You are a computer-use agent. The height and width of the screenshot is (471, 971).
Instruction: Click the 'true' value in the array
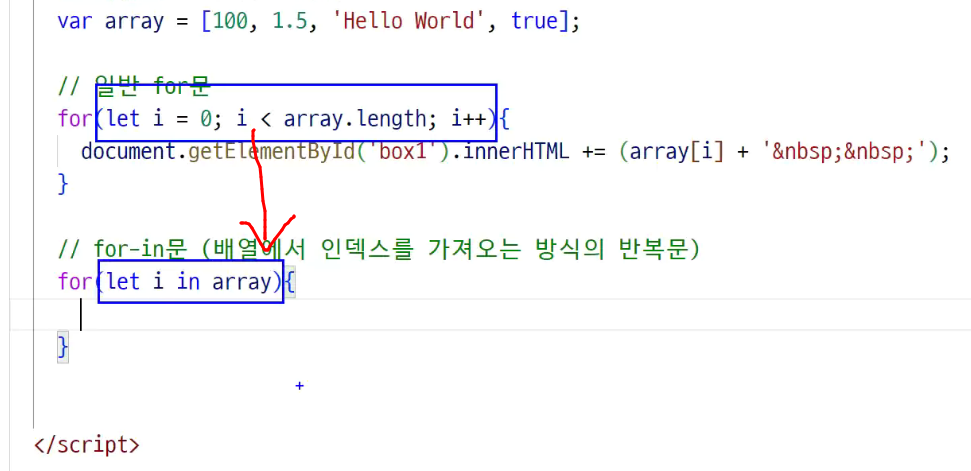pyautogui.click(x=534, y=22)
